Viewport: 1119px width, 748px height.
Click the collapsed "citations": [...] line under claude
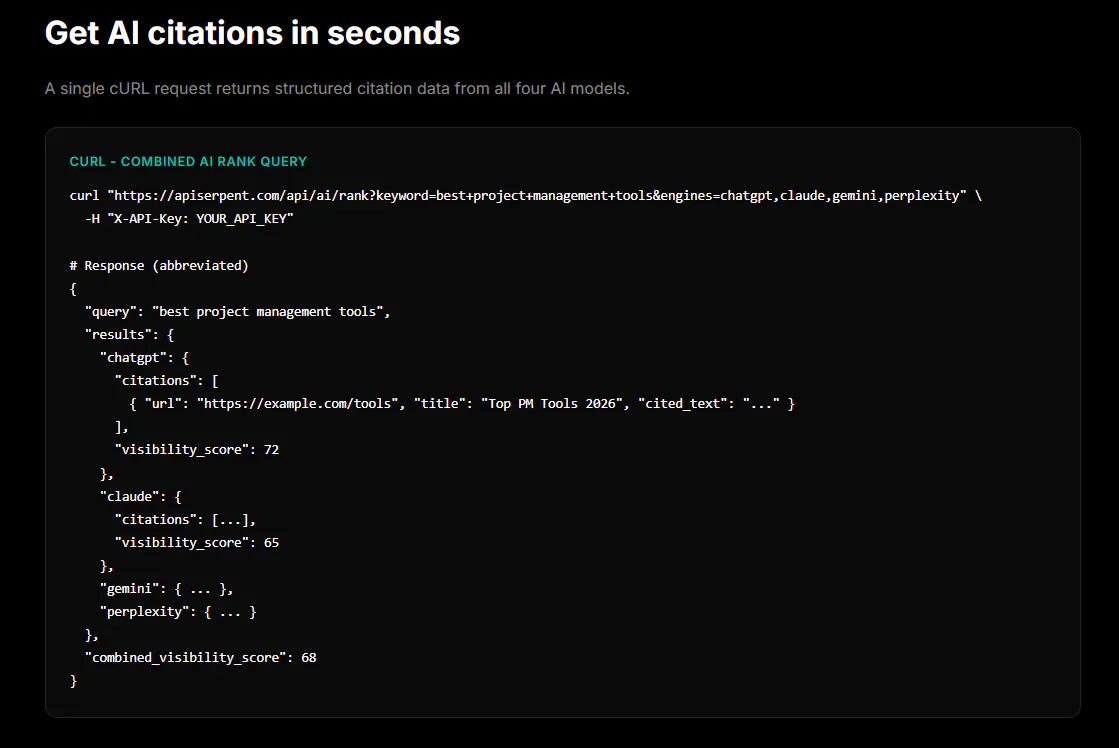[x=185, y=520]
